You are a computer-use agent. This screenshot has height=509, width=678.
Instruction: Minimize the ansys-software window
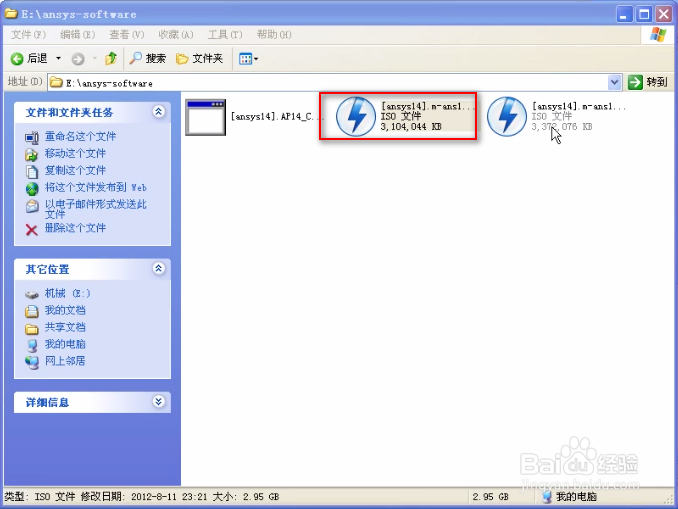click(x=624, y=14)
